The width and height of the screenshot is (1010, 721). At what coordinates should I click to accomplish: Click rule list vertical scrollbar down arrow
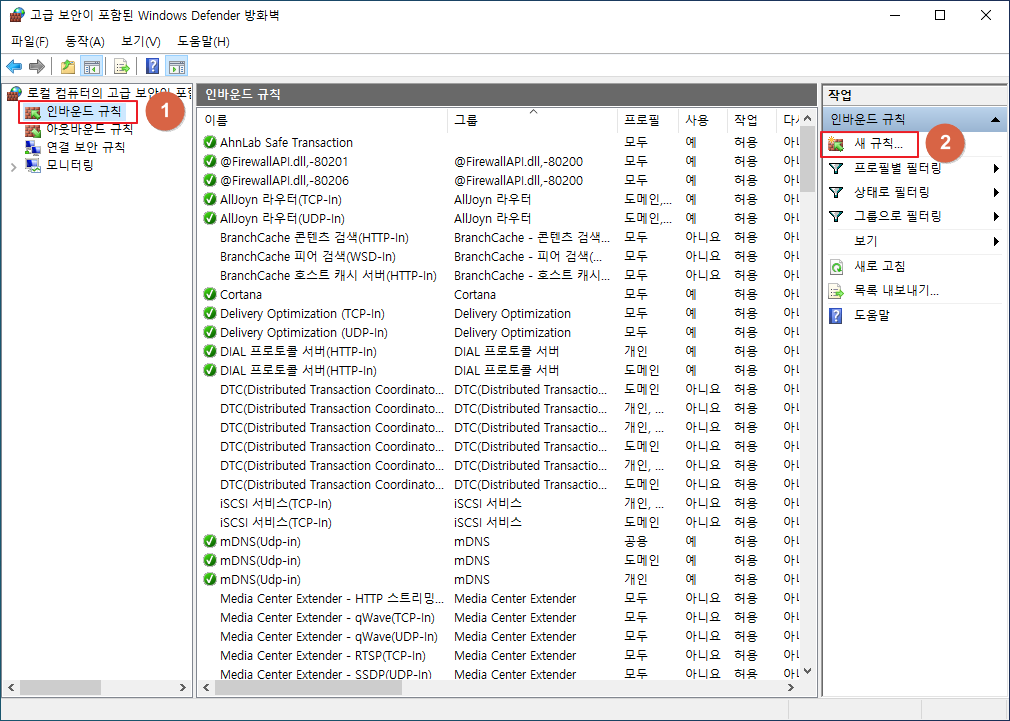(808, 671)
